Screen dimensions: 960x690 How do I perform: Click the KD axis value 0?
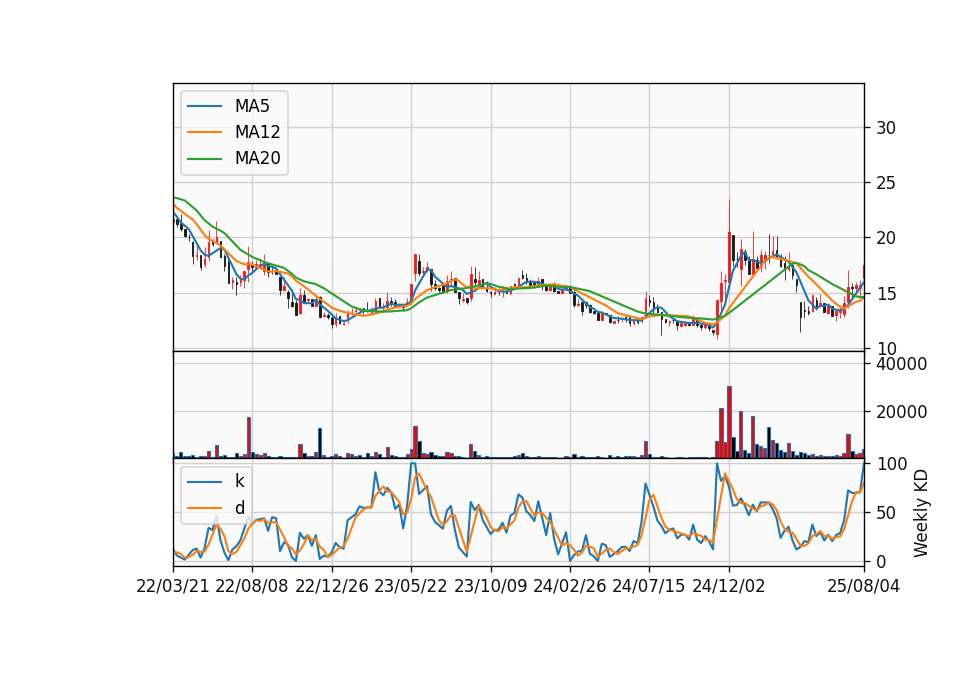coord(881,561)
